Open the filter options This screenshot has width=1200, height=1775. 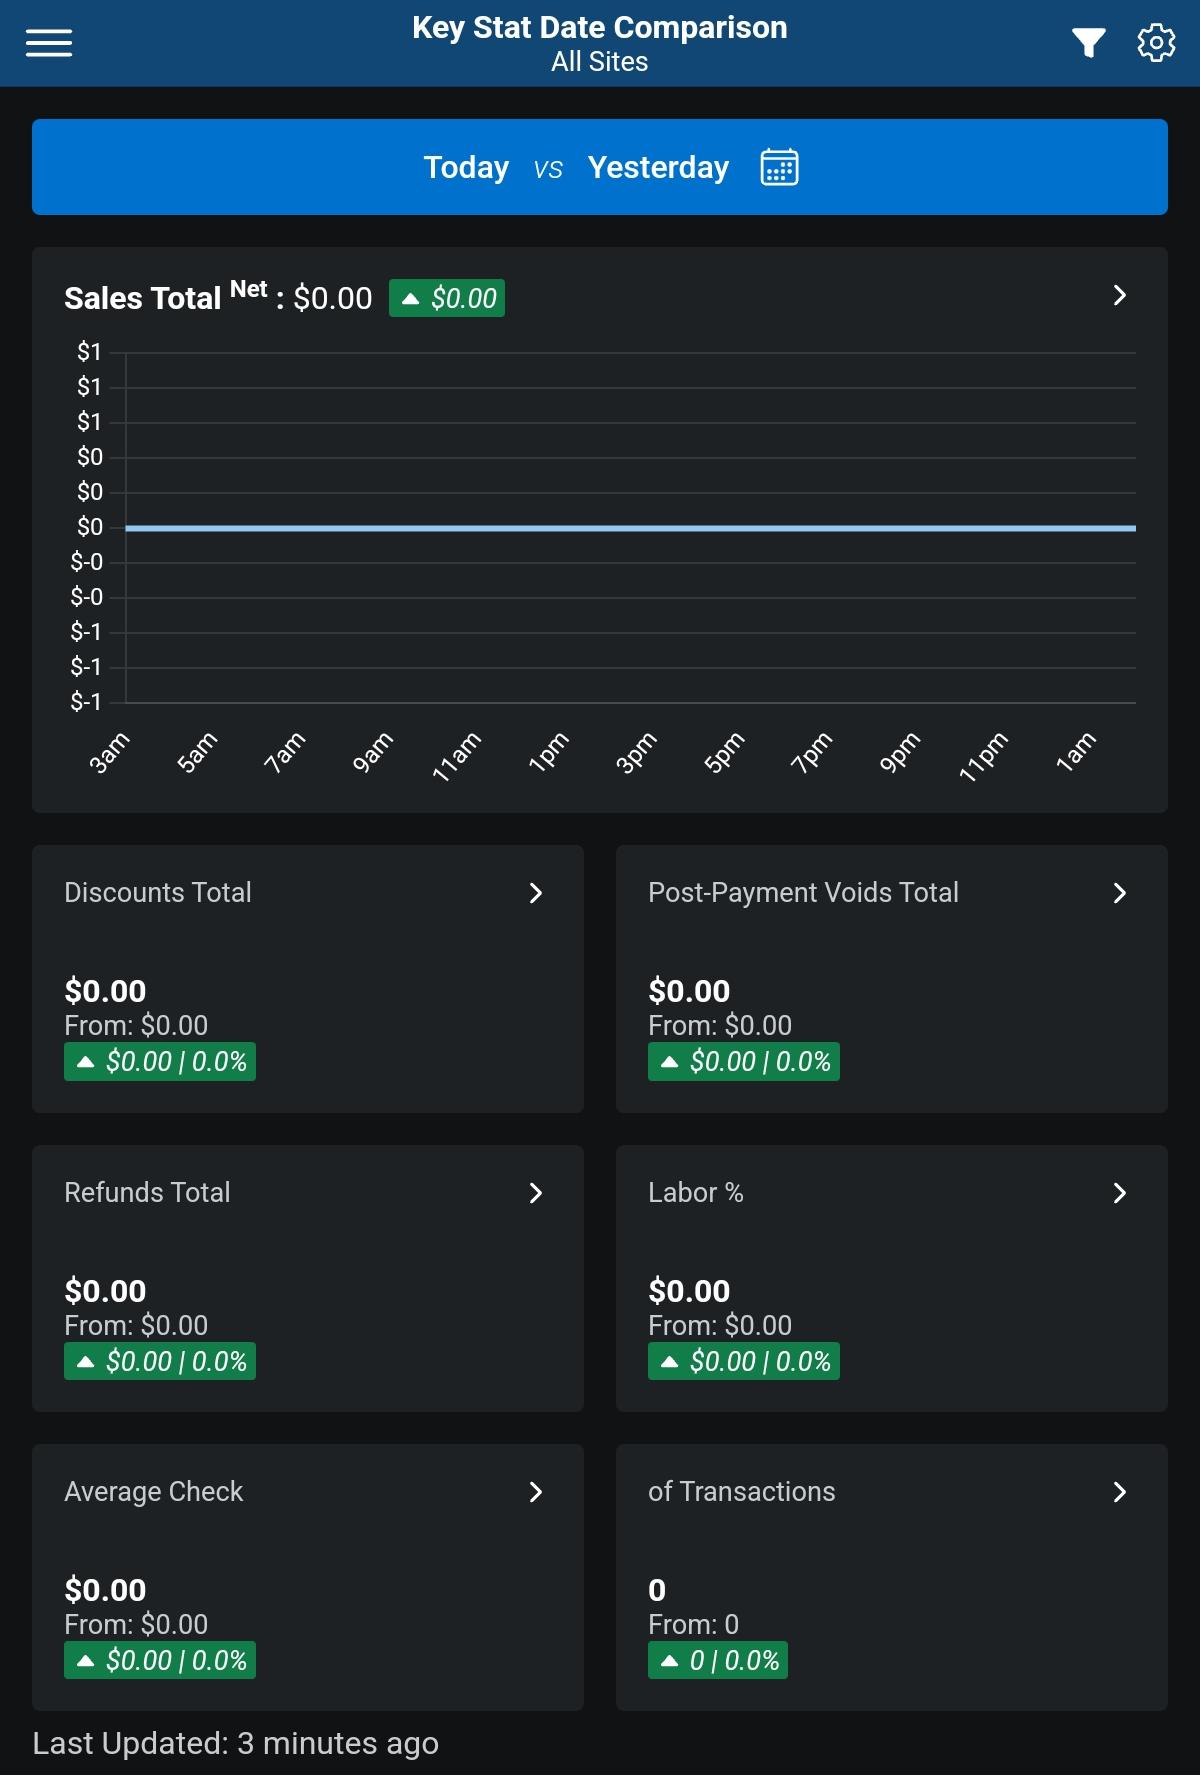(1088, 43)
